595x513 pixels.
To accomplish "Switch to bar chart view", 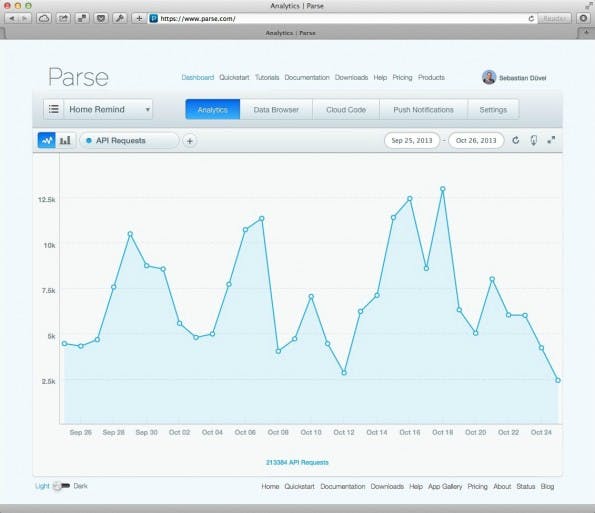I will 65,140.
